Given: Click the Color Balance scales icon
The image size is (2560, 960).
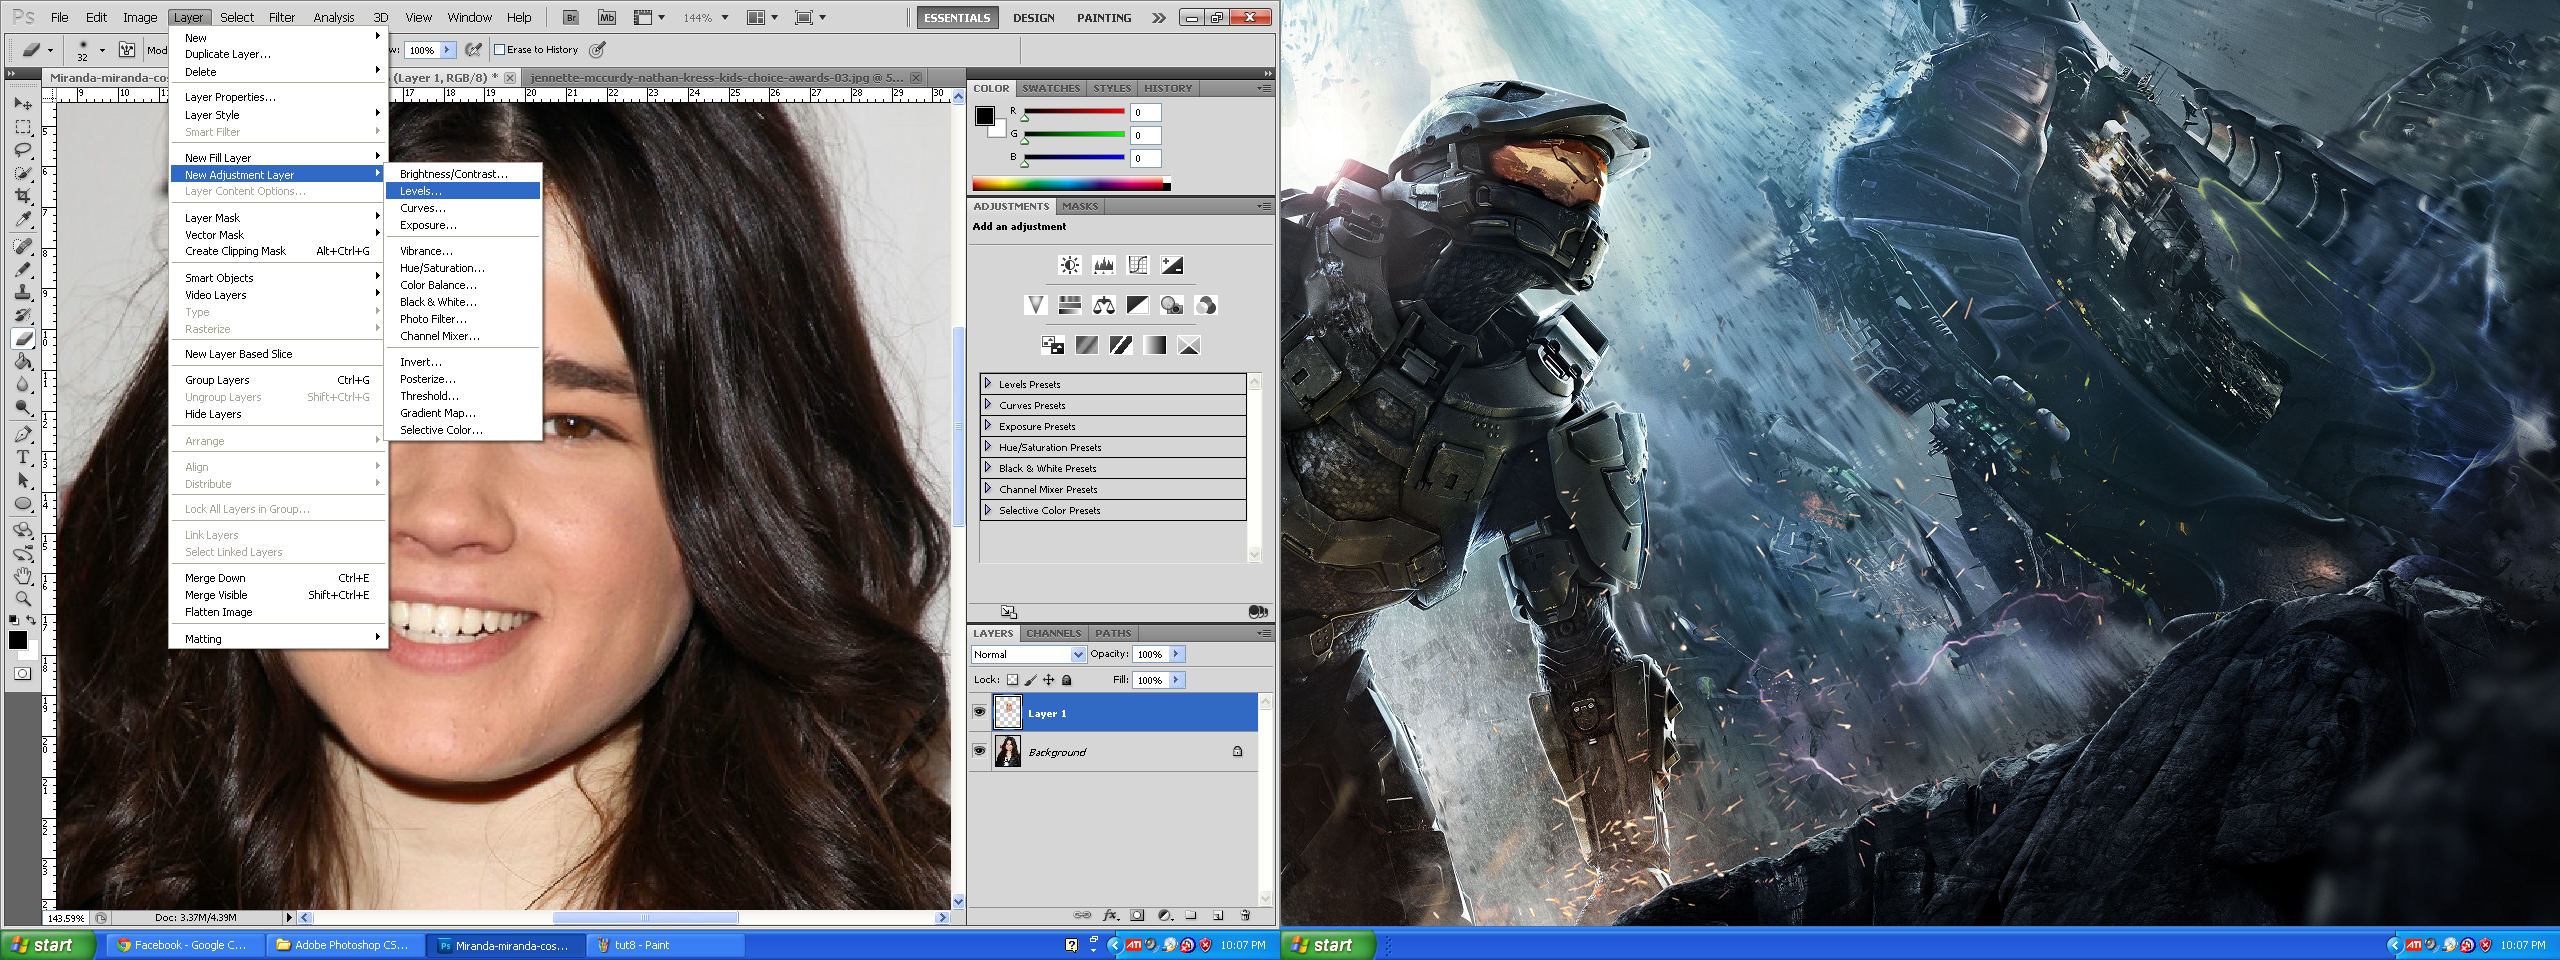Looking at the screenshot, I should (1104, 305).
